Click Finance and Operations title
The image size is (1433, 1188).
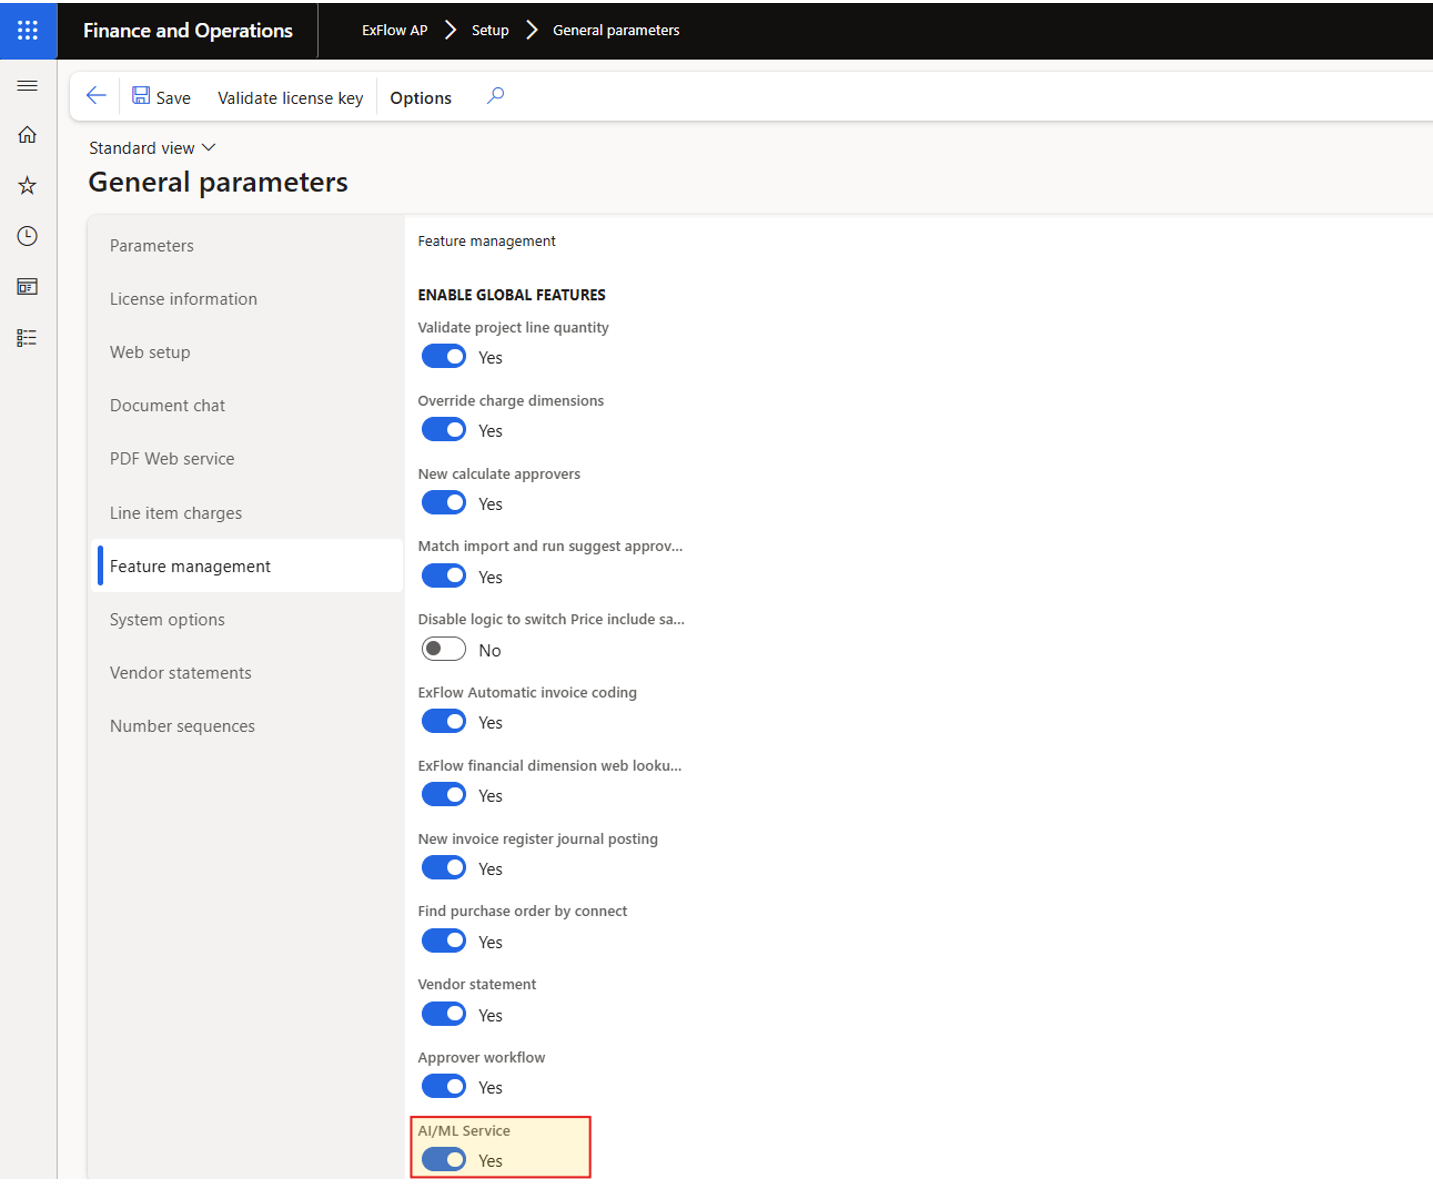188,30
